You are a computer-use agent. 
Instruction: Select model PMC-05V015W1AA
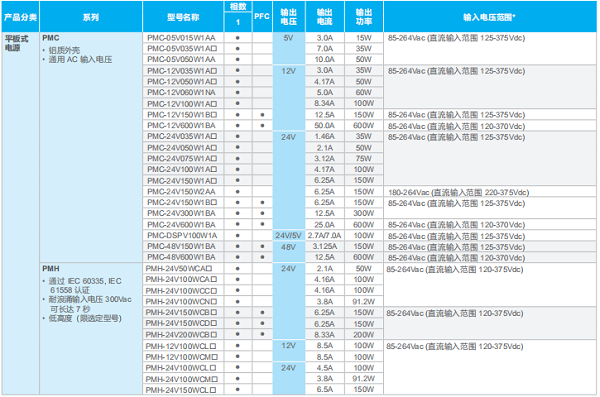click(x=181, y=38)
